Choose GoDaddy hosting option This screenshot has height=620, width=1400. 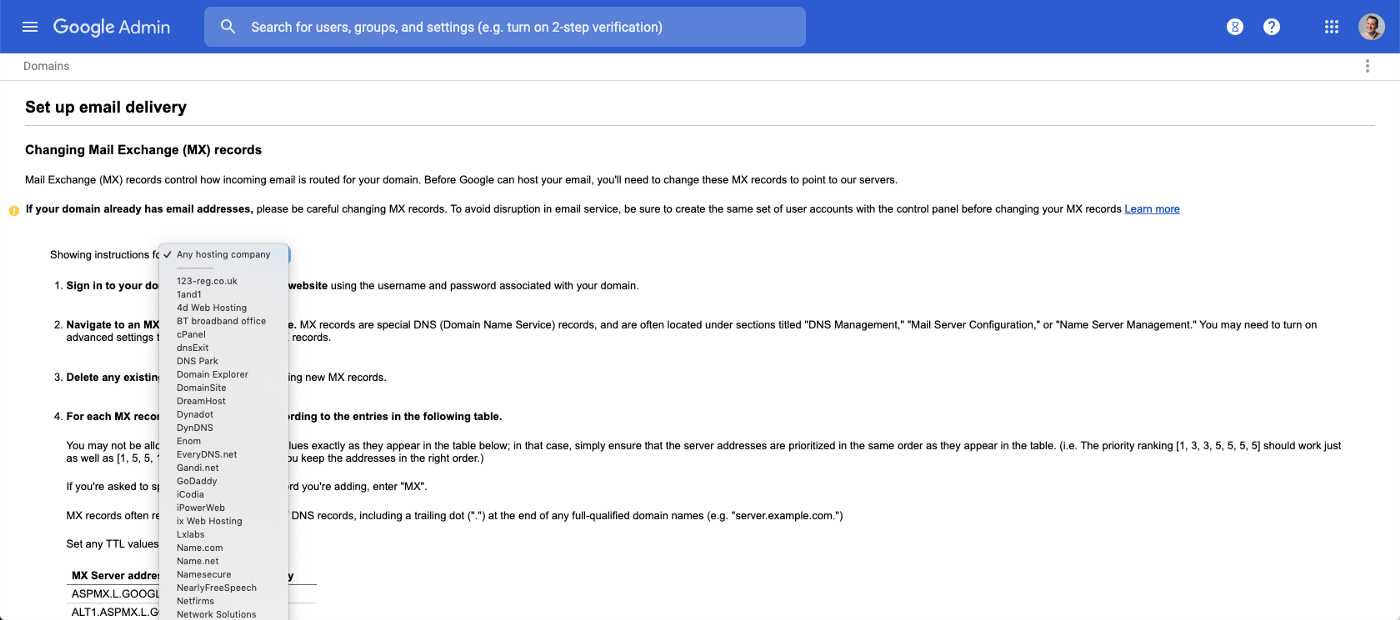pos(197,481)
